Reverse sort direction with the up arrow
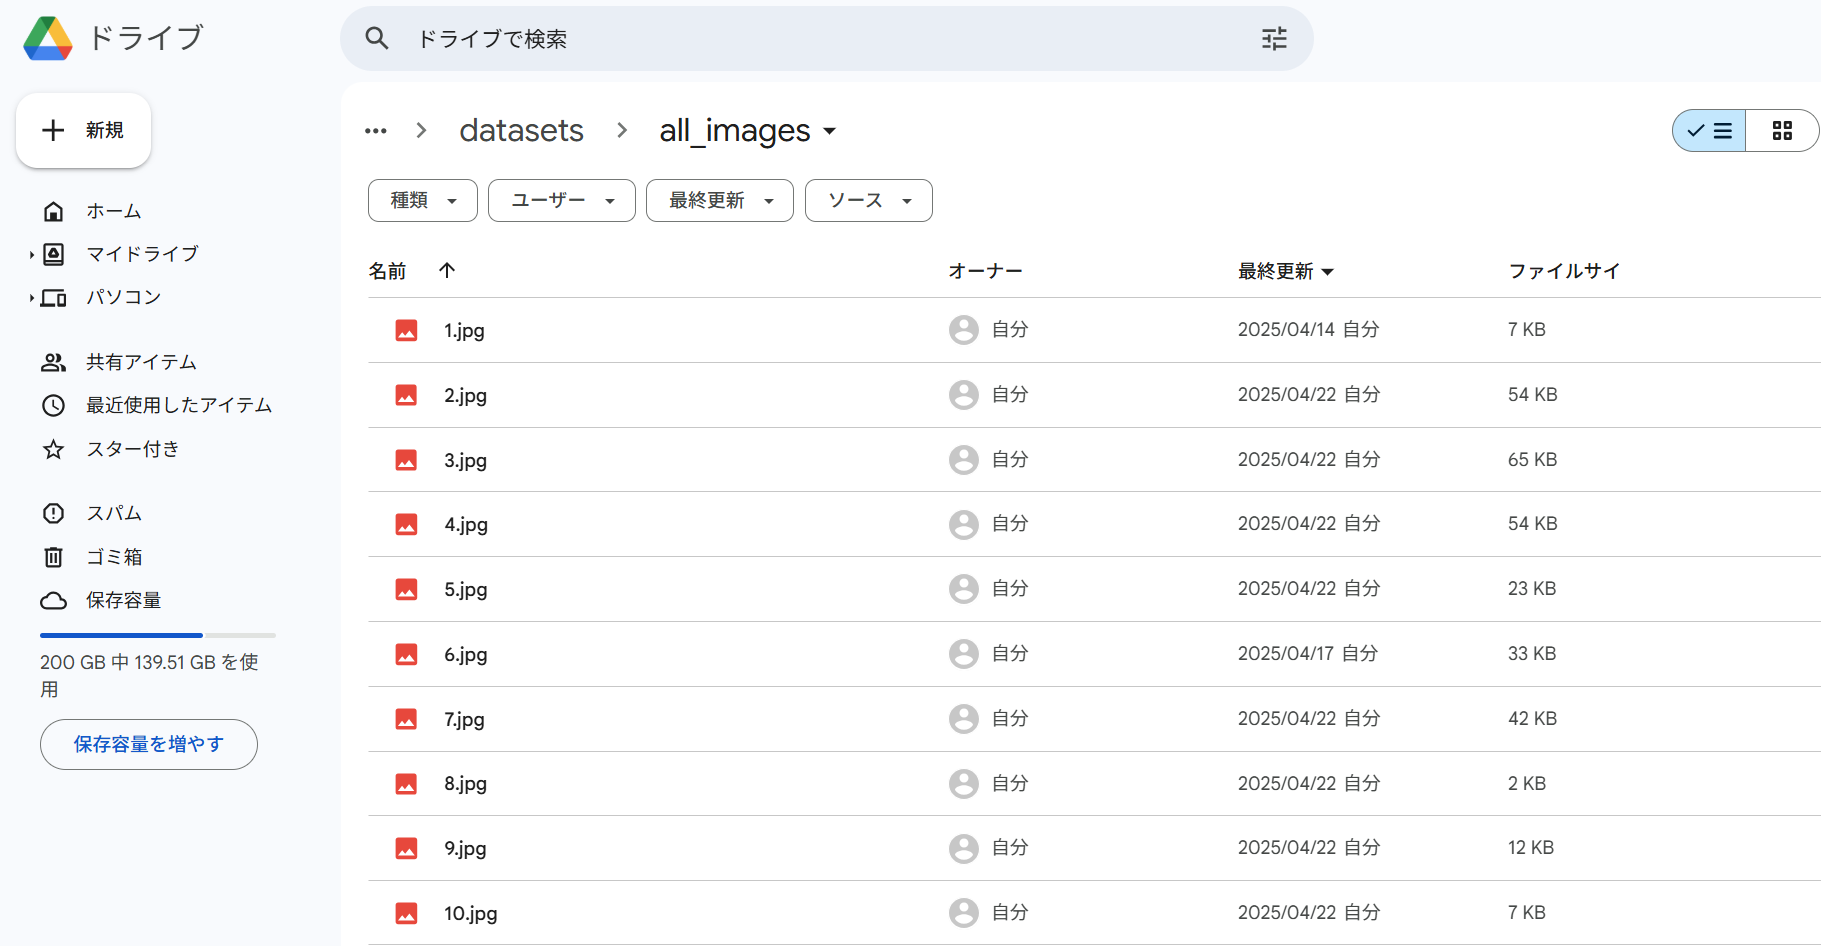This screenshot has height=946, width=1821. pyautogui.click(x=447, y=270)
